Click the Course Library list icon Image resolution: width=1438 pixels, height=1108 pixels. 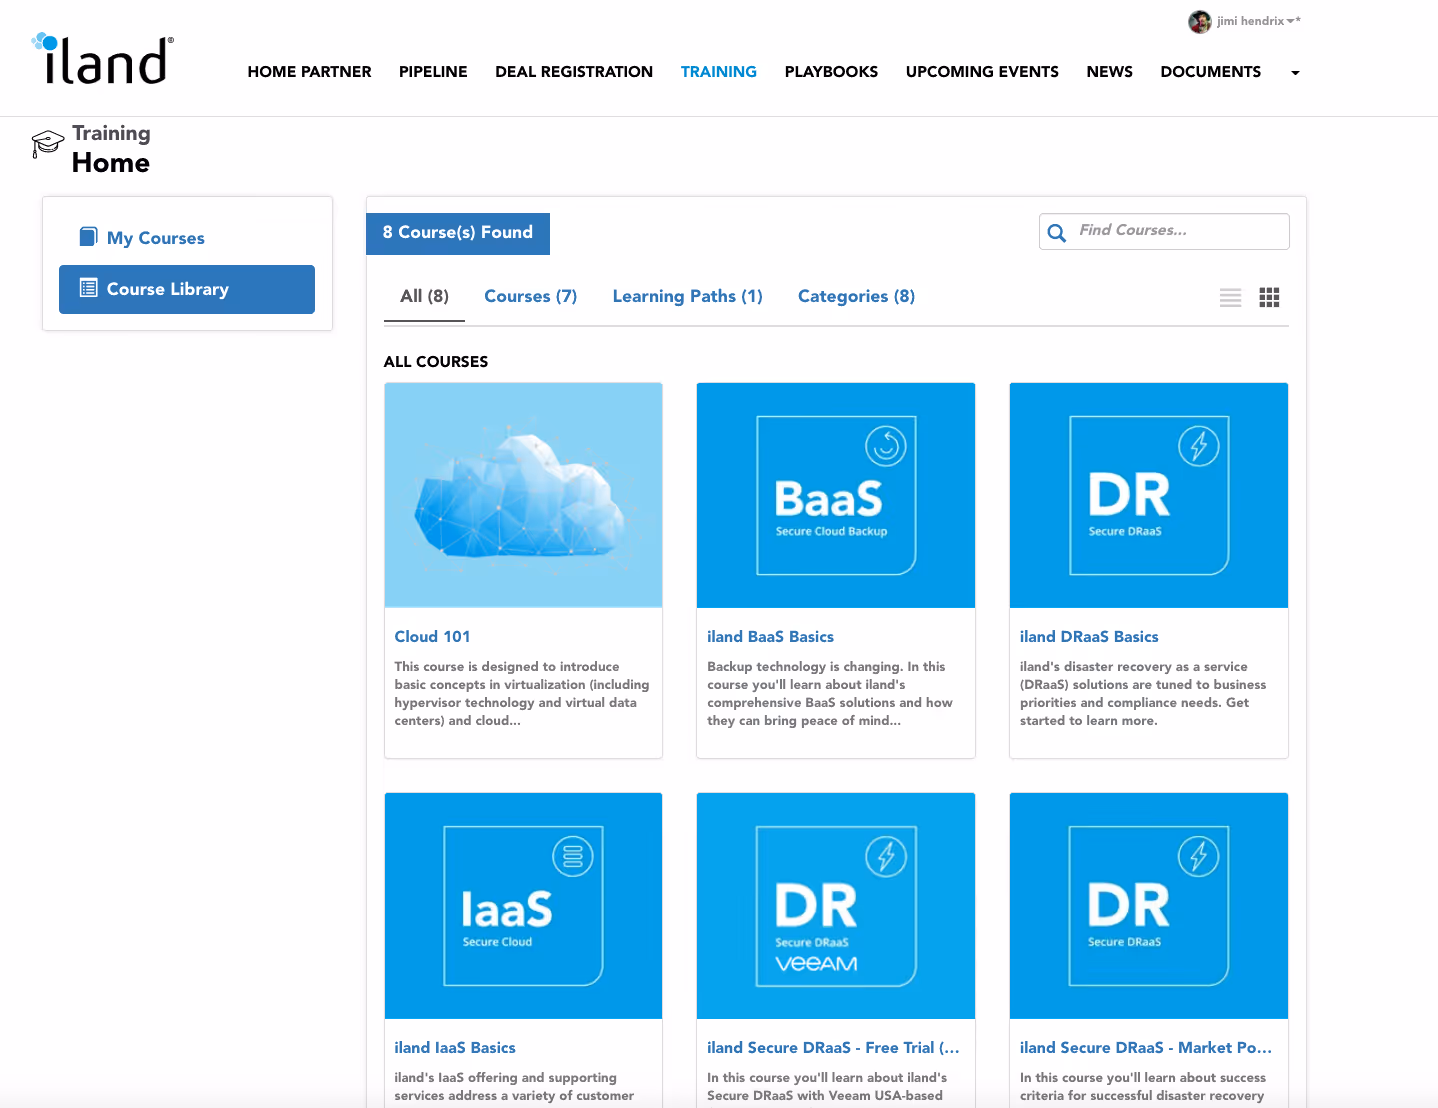pos(88,288)
